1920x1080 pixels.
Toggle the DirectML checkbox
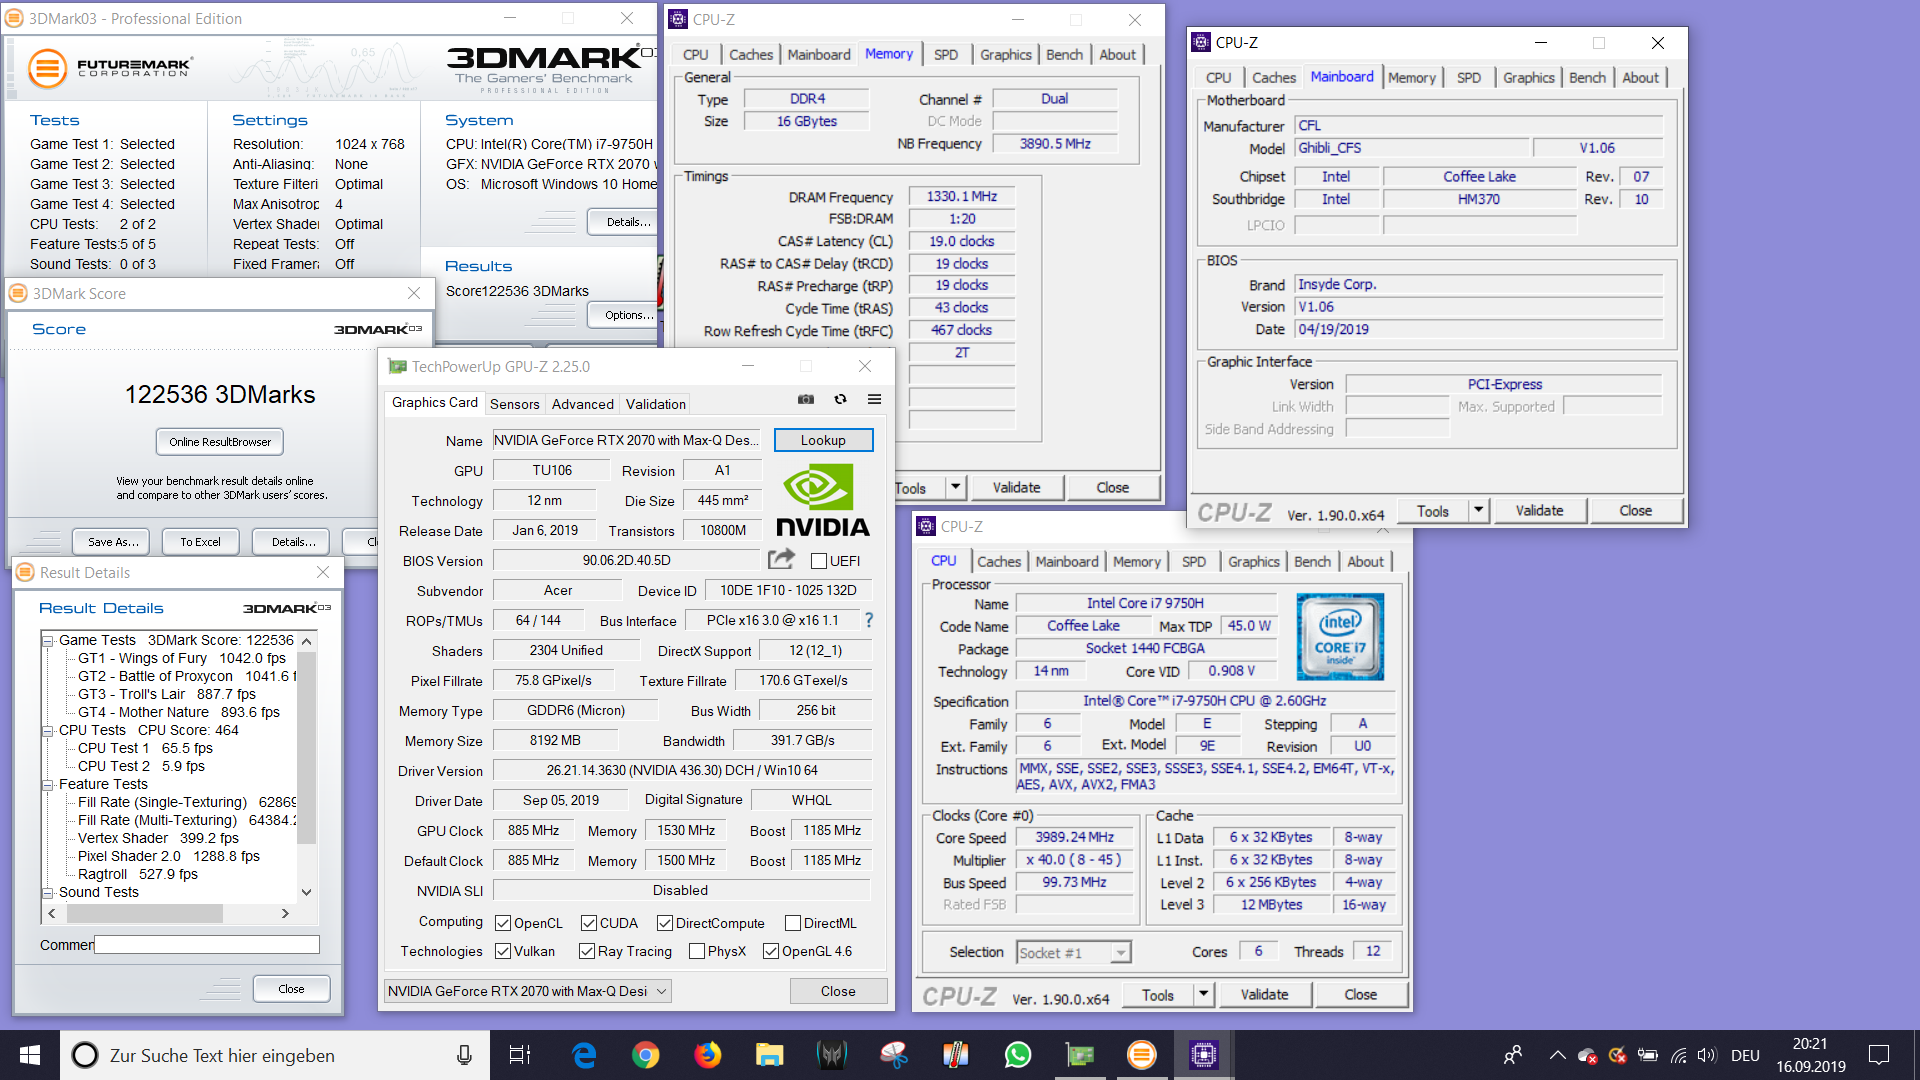(793, 923)
